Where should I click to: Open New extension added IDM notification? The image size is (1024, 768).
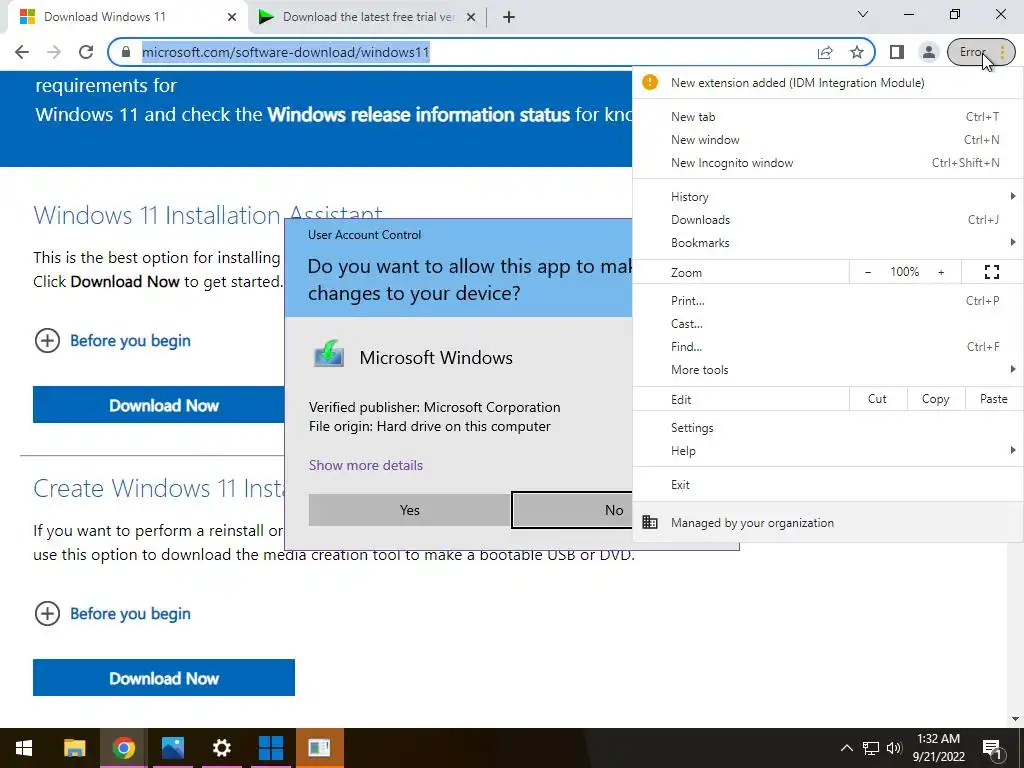click(x=827, y=83)
